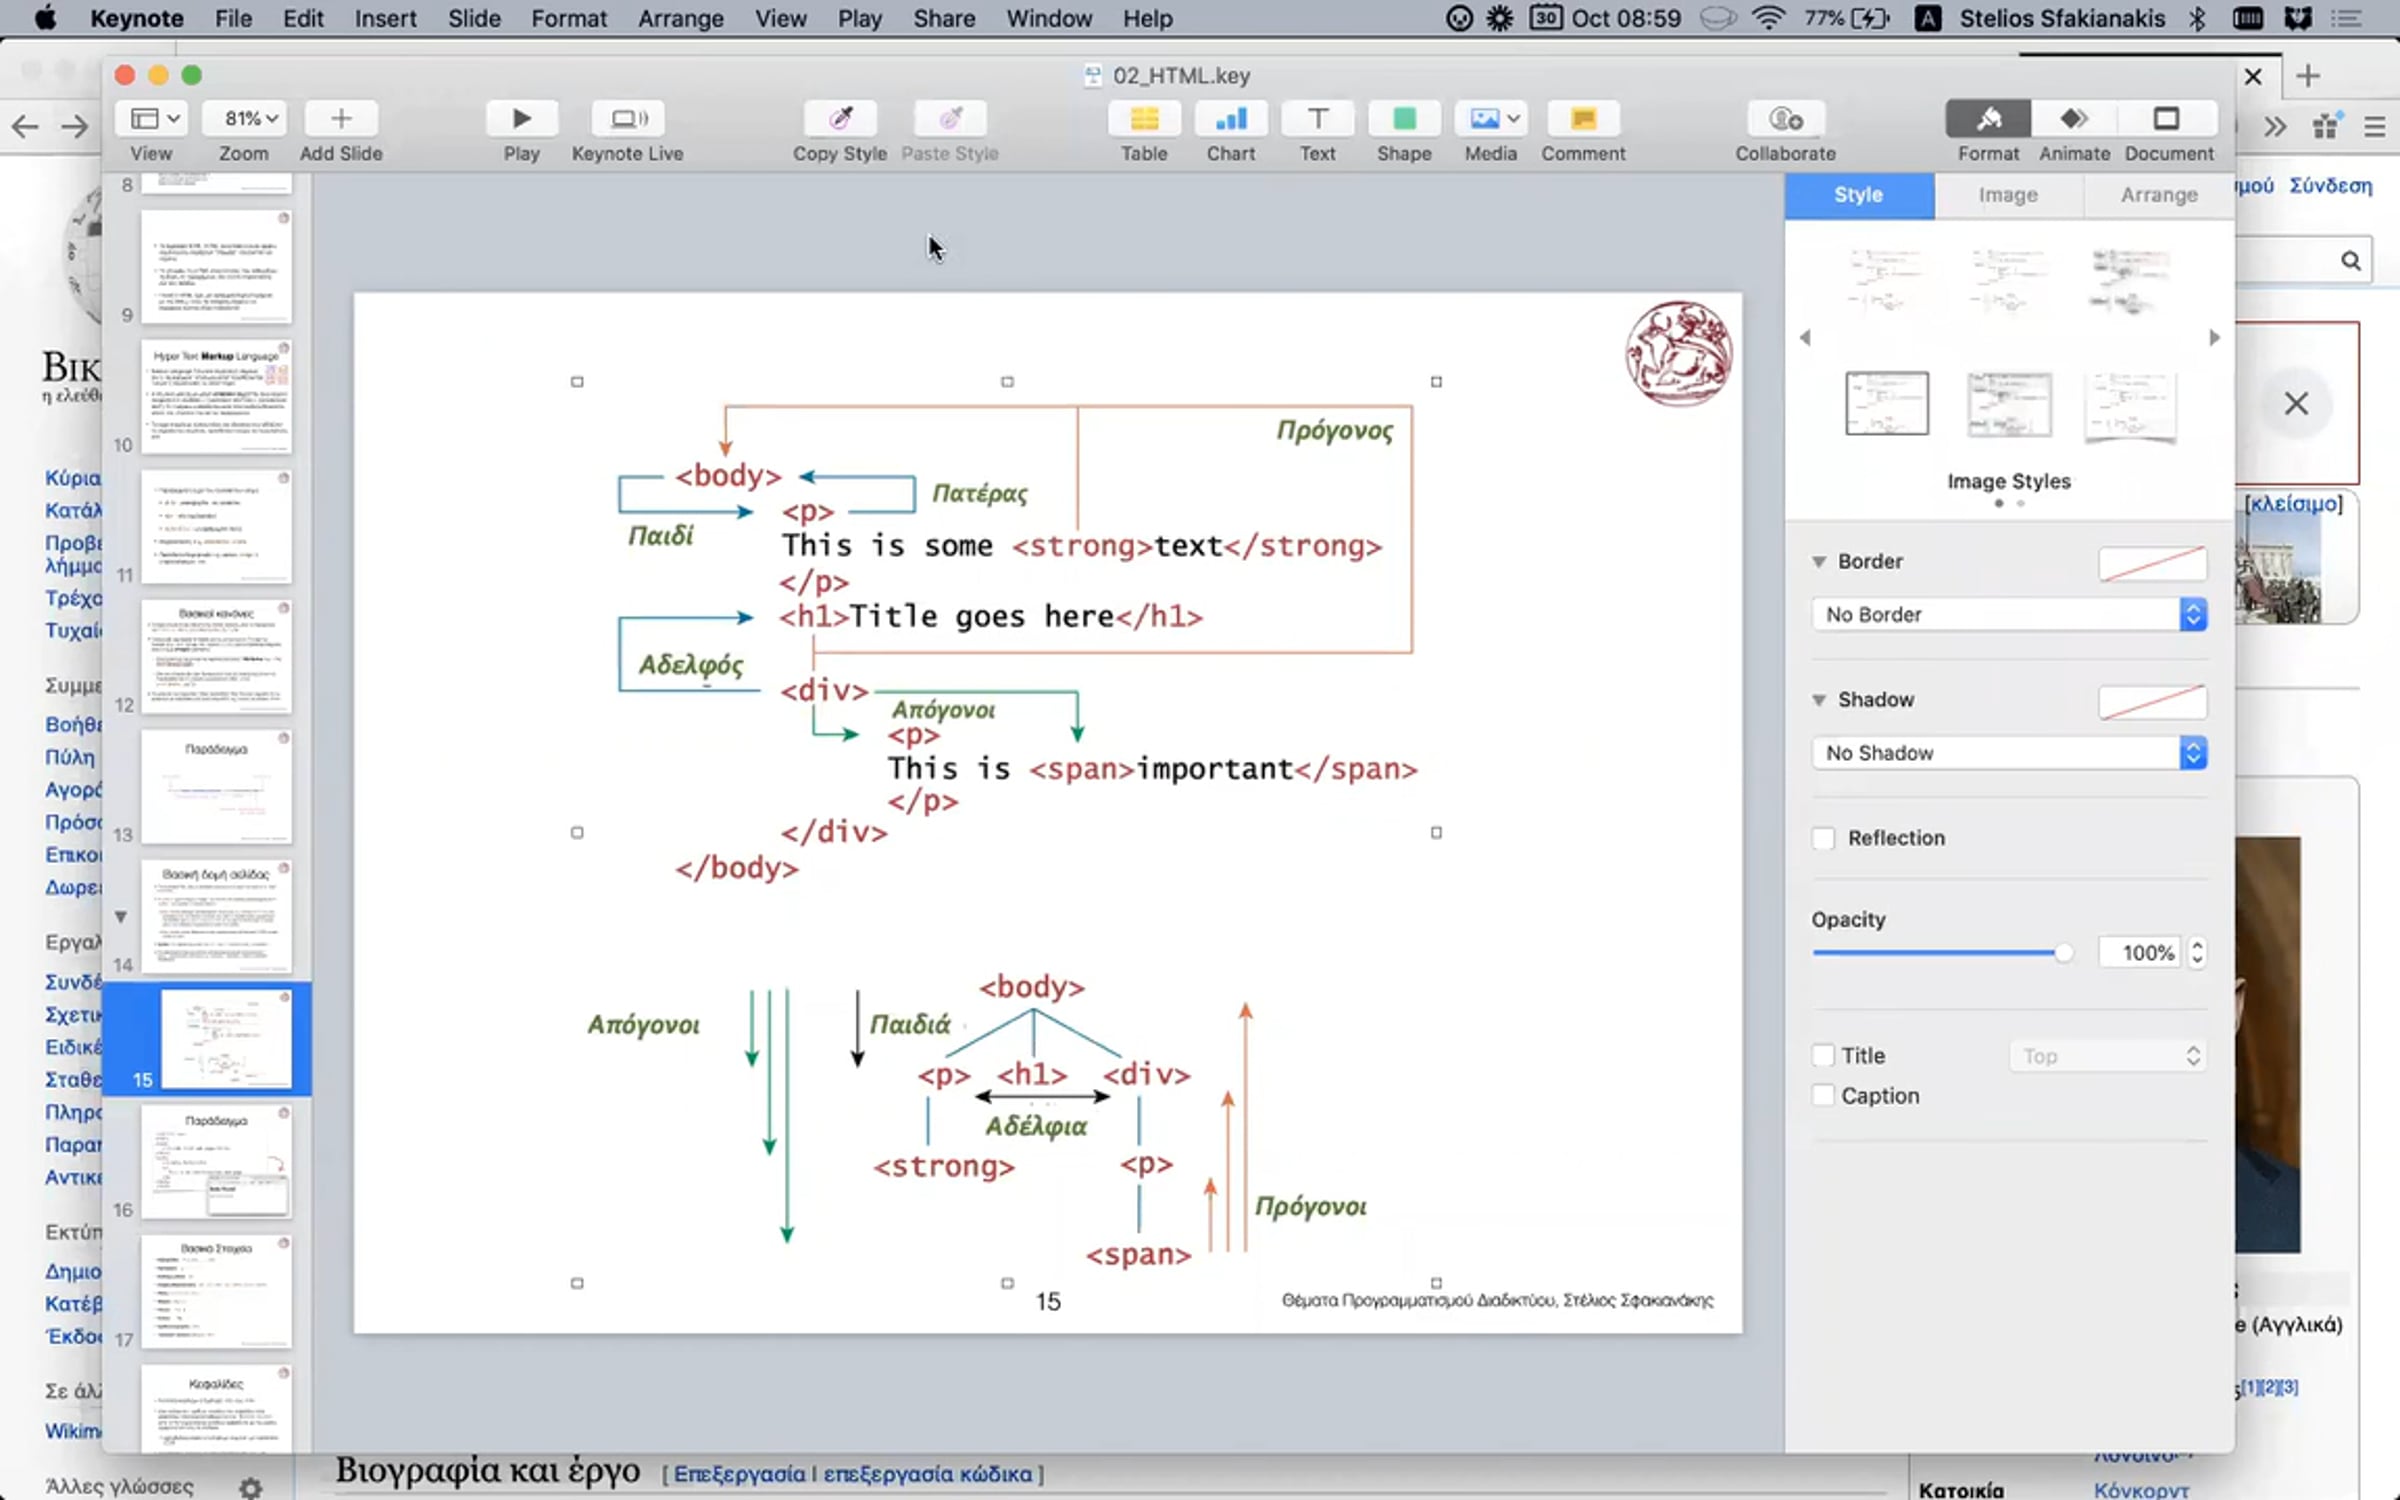Open the File menu

[233, 19]
